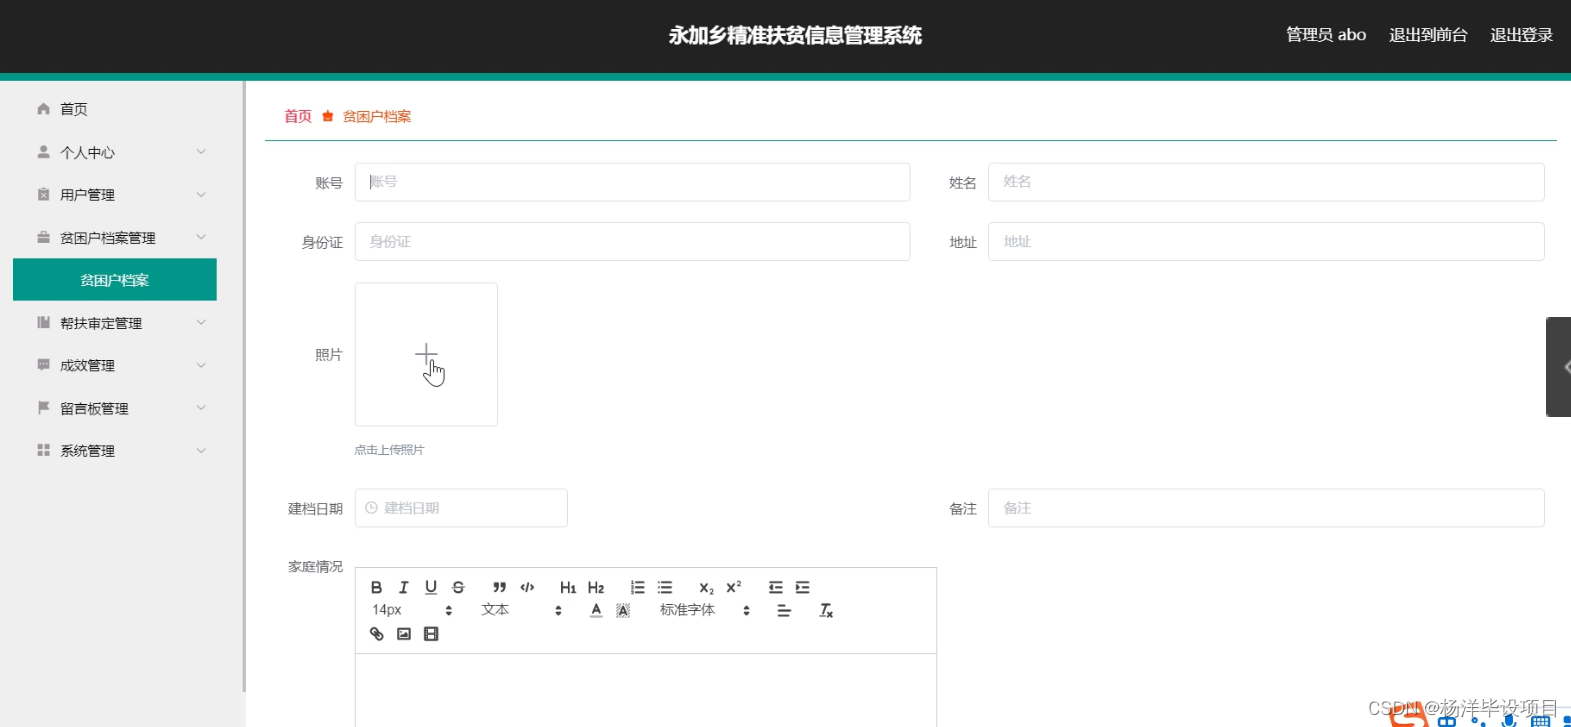Viewport: 1571px width, 727px height.
Task: Select the 贫困户档案 submenu item
Action: (x=115, y=280)
